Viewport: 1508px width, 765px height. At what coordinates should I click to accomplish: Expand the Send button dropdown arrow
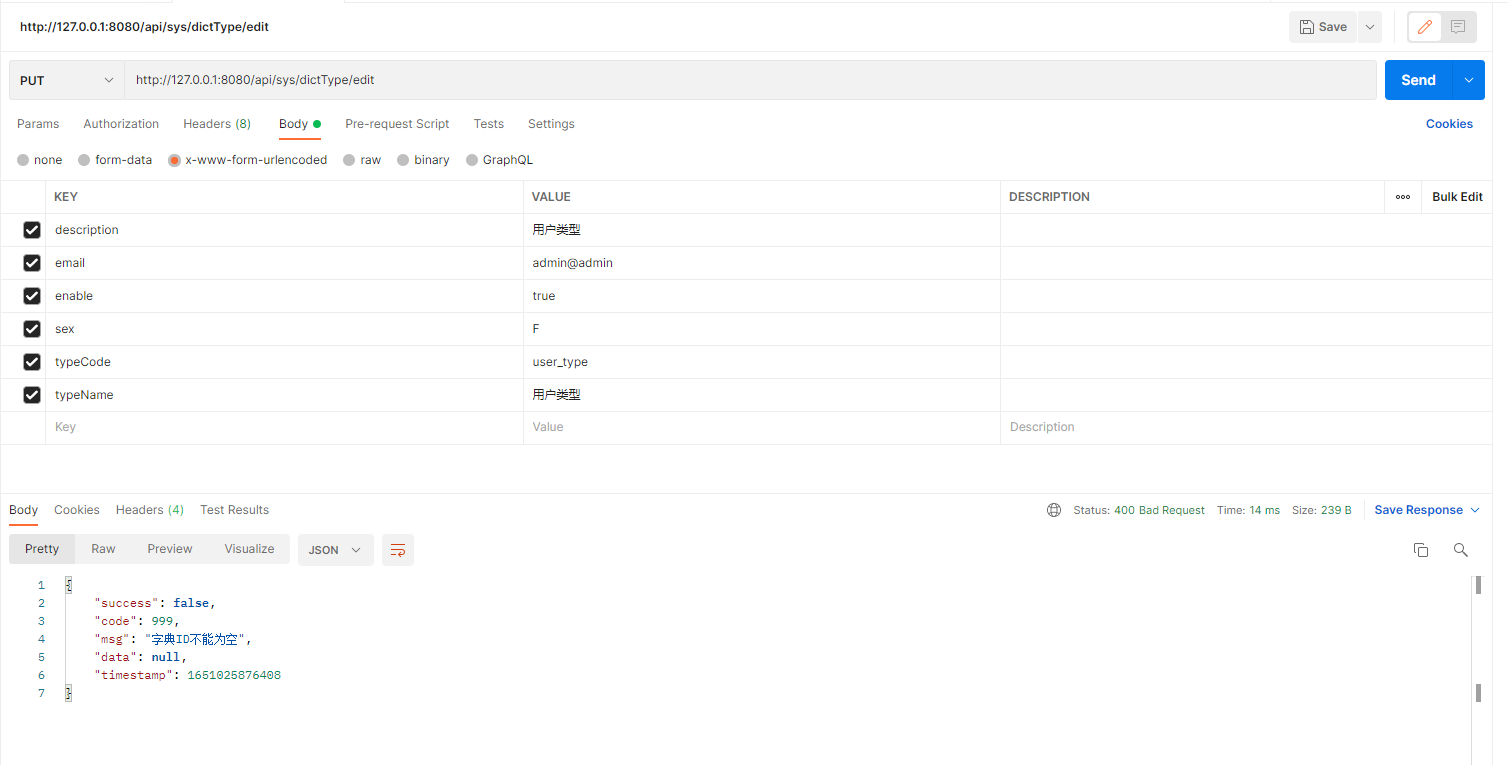(x=1469, y=80)
